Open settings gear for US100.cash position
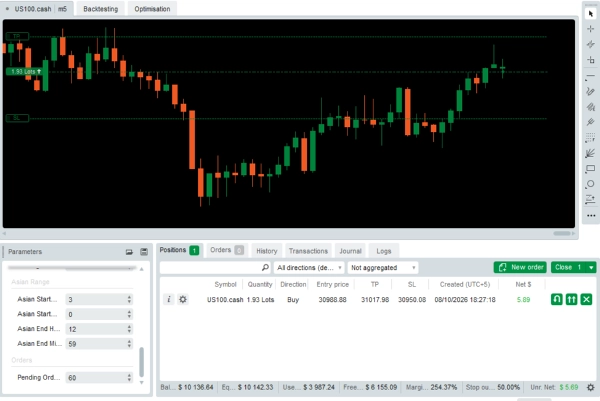This screenshot has height=401, width=600. pyautogui.click(x=183, y=299)
